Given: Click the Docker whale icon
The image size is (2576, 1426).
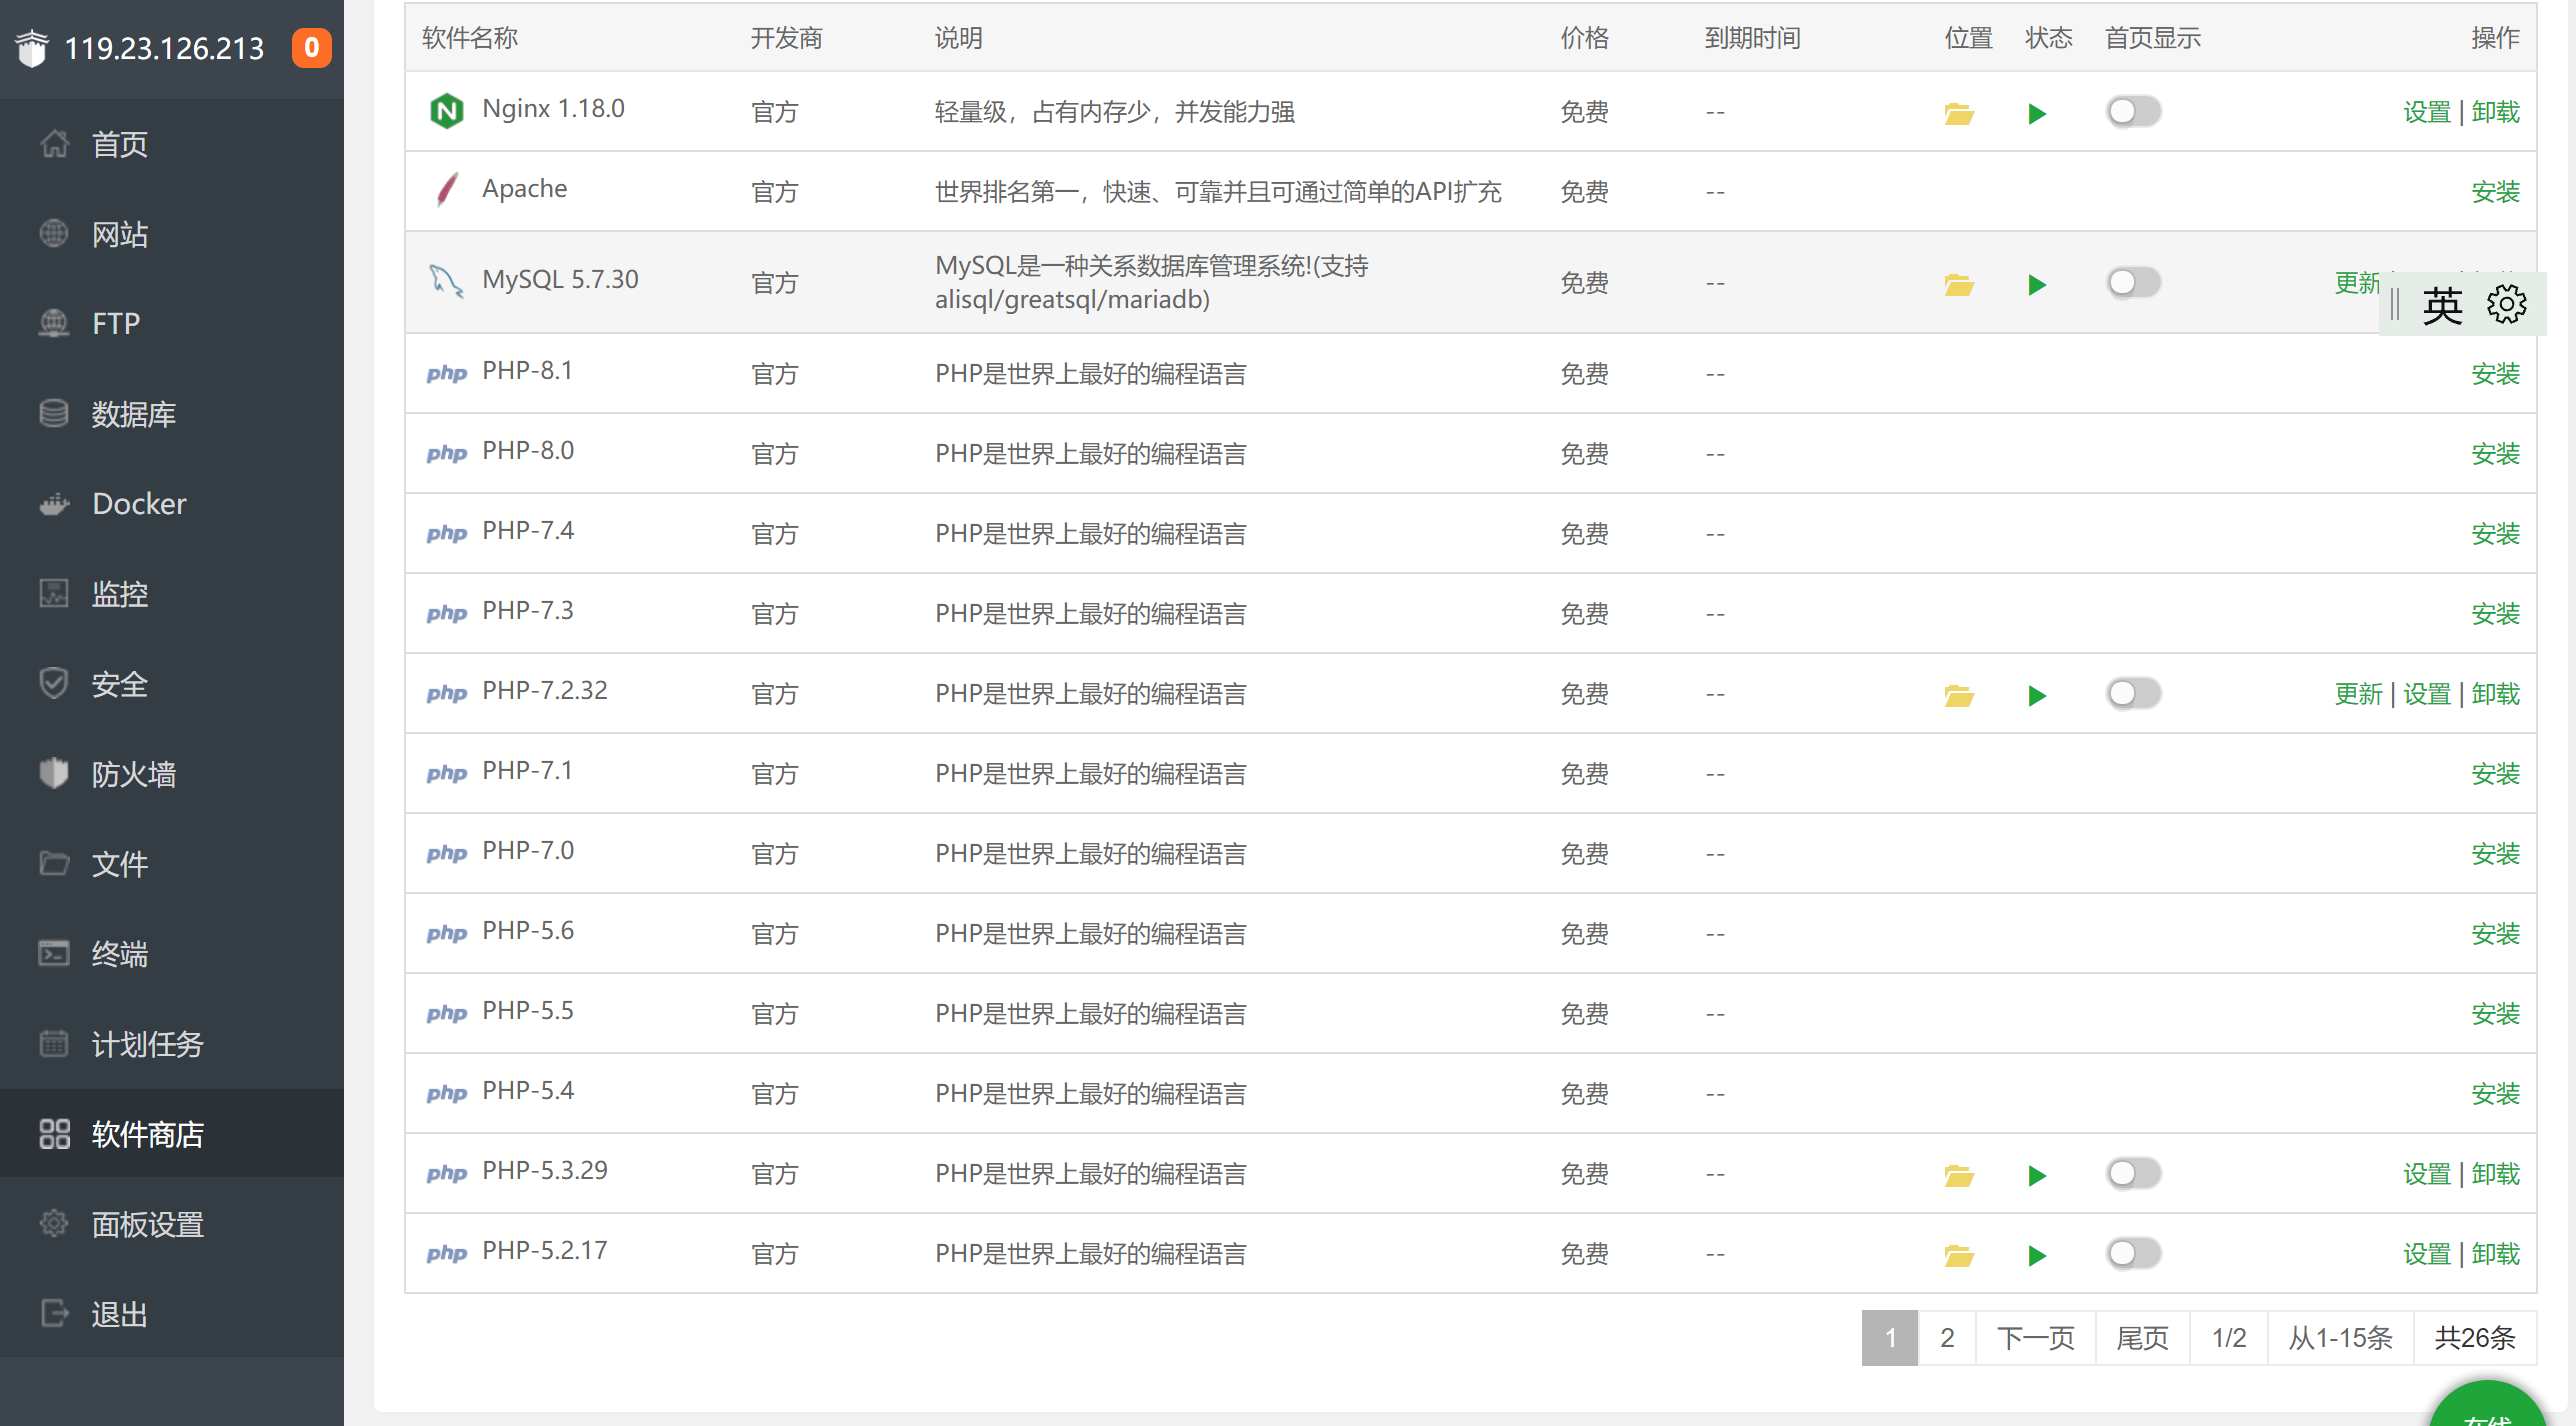Looking at the screenshot, I should [x=54, y=503].
